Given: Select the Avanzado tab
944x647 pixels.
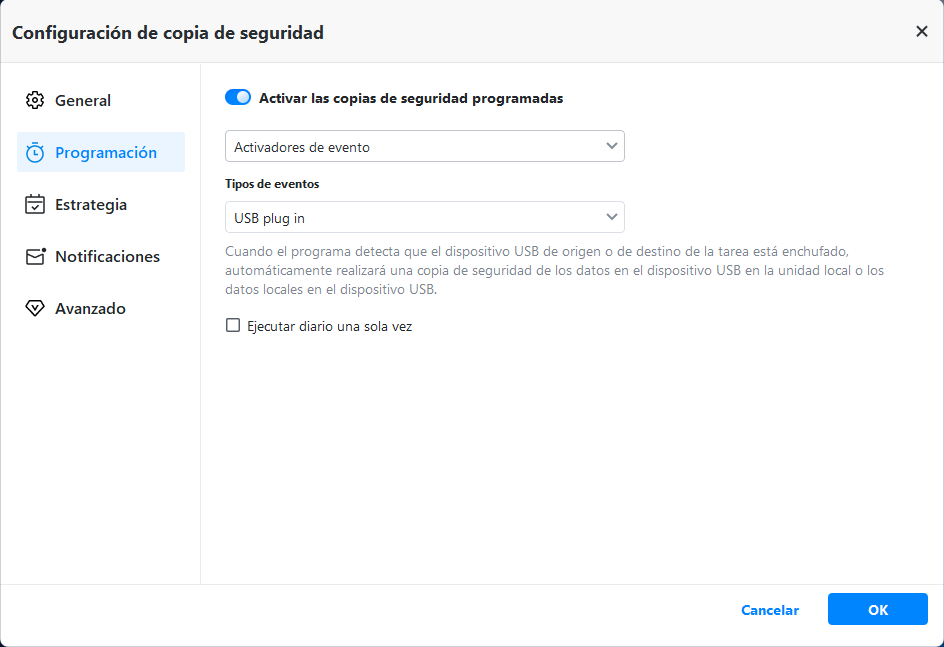Looking at the screenshot, I should [90, 309].
